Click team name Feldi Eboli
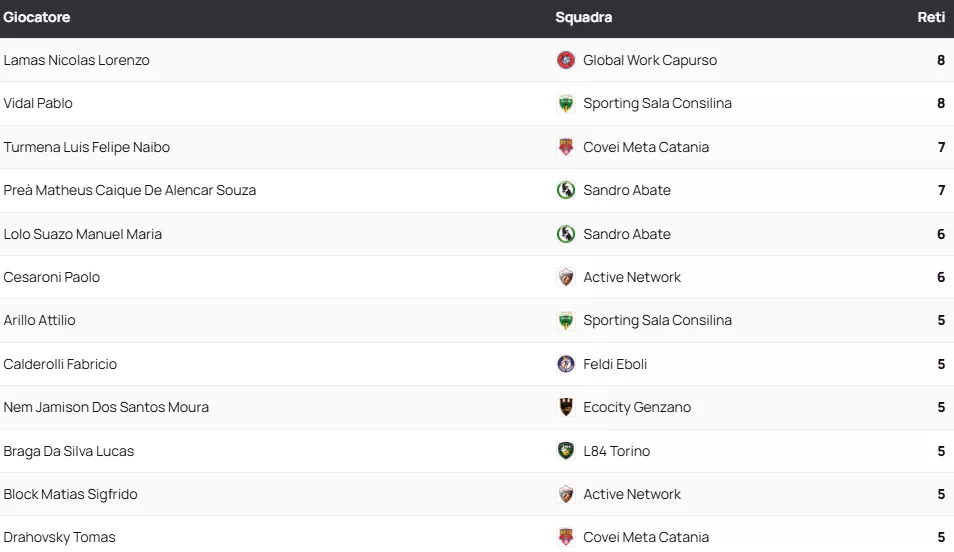Image resolution: width=954 pixels, height=552 pixels. [x=615, y=364]
